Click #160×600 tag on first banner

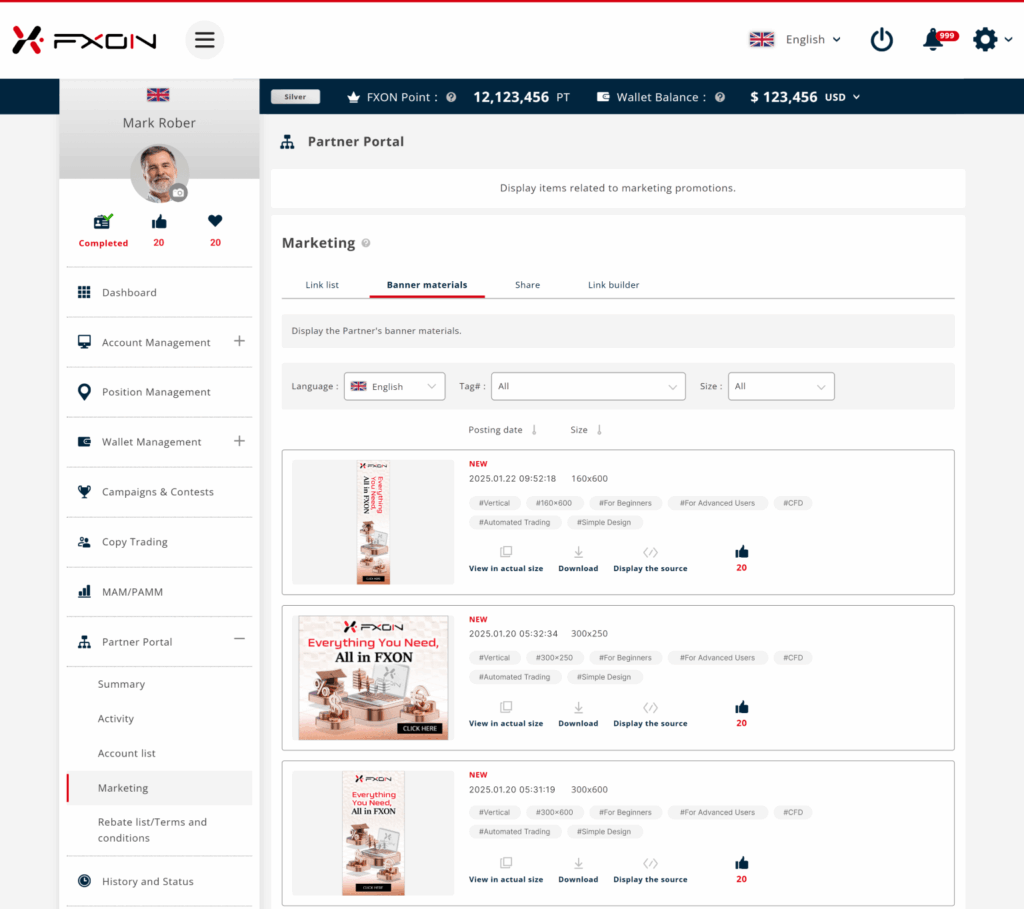(x=554, y=503)
